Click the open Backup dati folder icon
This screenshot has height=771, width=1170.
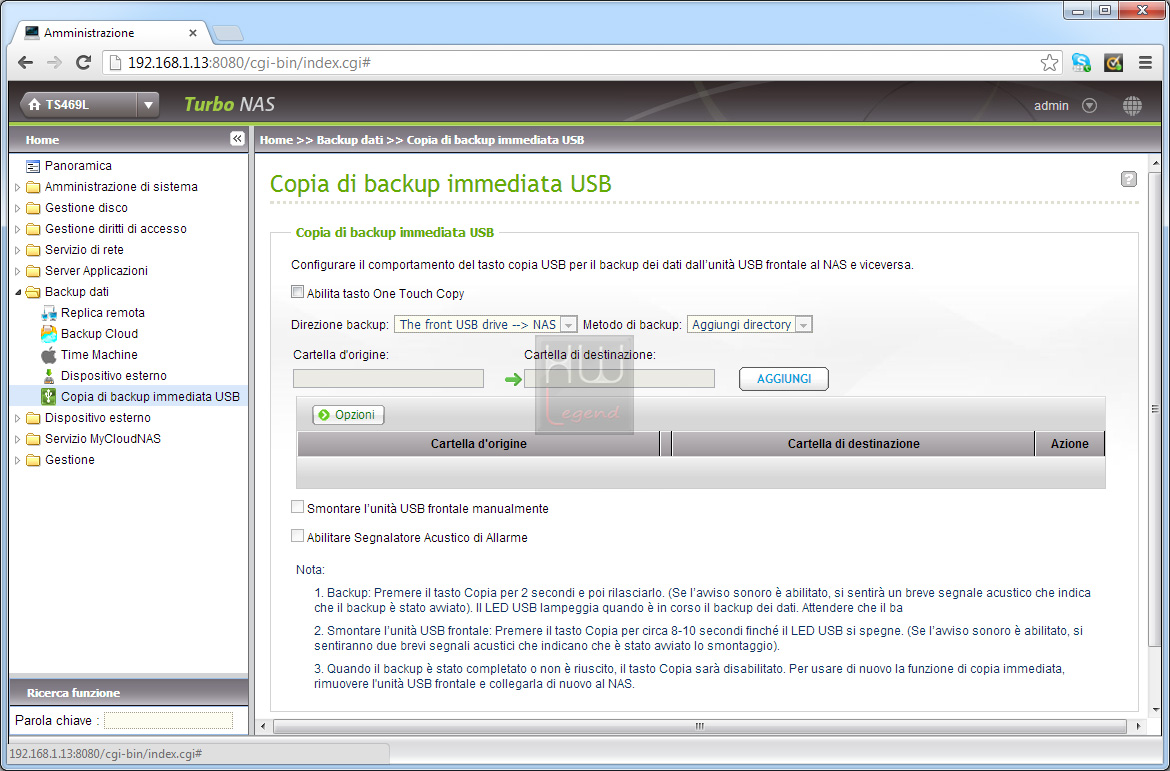point(33,292)
